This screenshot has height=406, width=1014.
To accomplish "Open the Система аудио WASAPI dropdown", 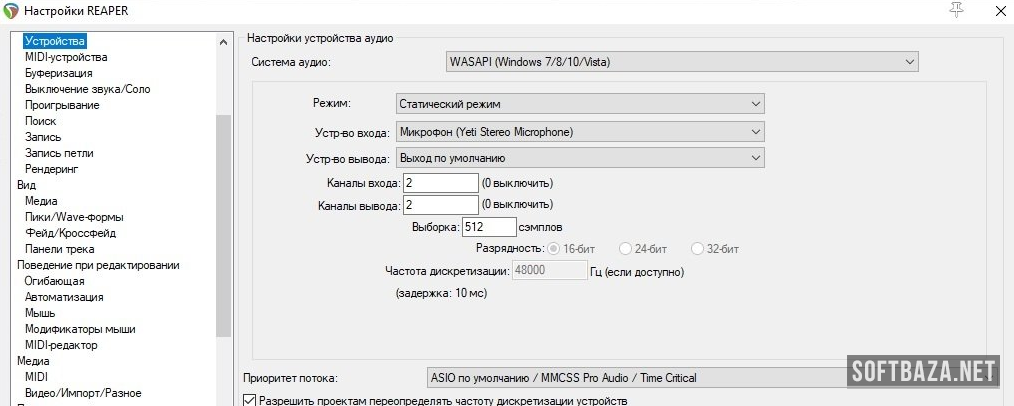I will pyautogui.click(x=682, y=62).
